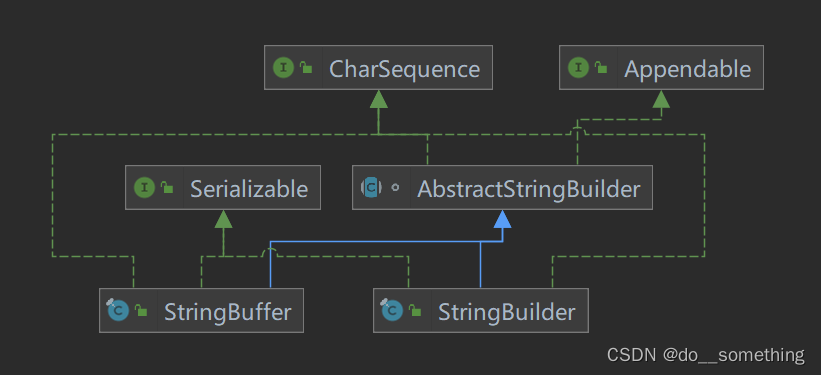The image size is (821, 375).
Task: Select the CharSequence node label
Action: (x=404, y=69)
